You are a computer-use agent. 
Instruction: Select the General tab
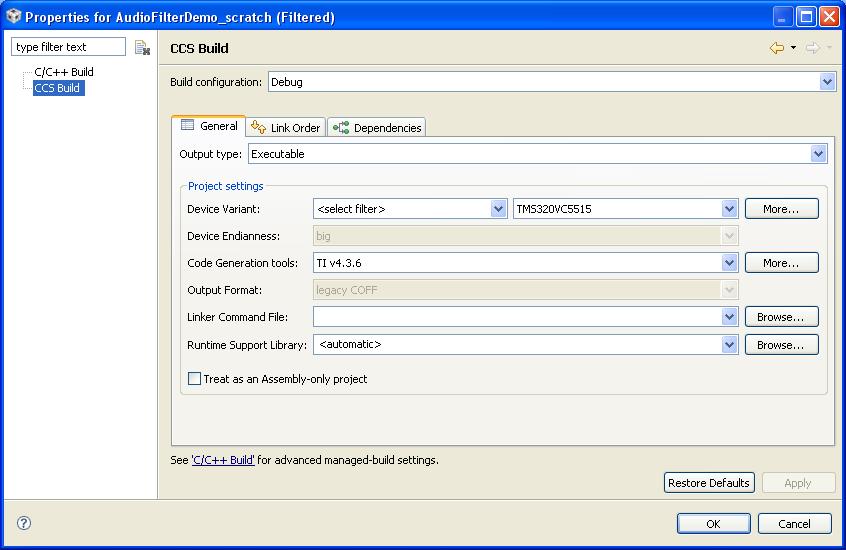(x=209, y=126)
